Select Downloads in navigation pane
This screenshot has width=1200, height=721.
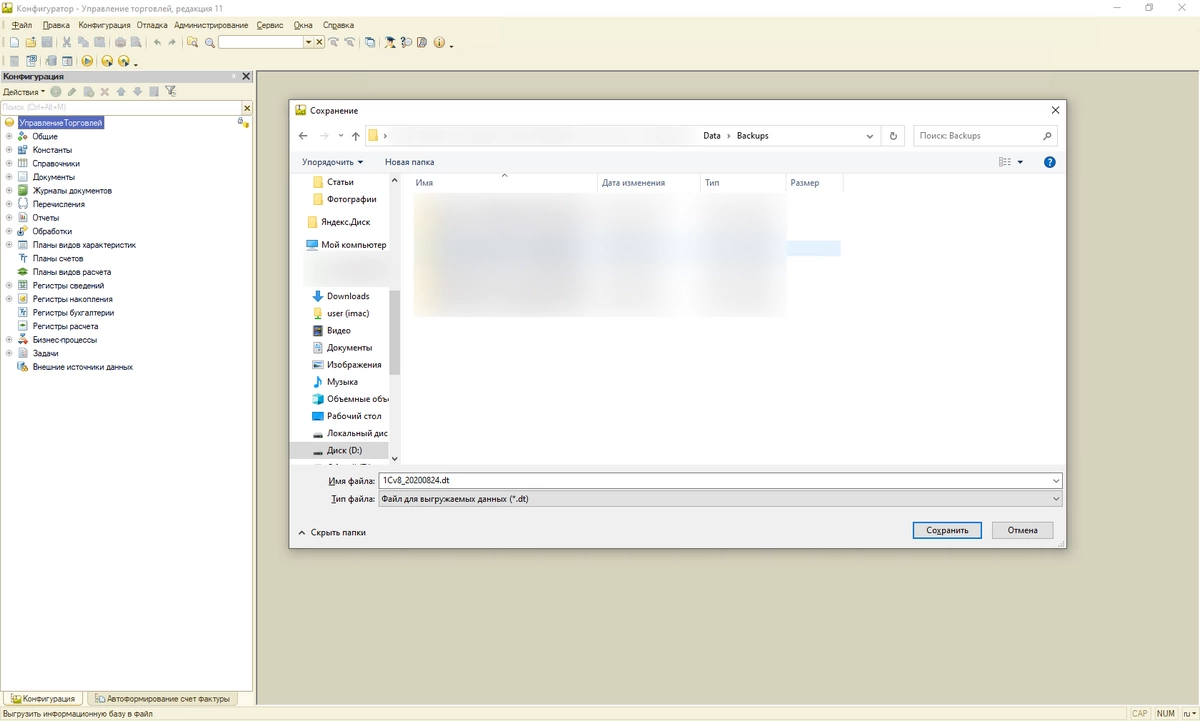click(x=348, y=296)
